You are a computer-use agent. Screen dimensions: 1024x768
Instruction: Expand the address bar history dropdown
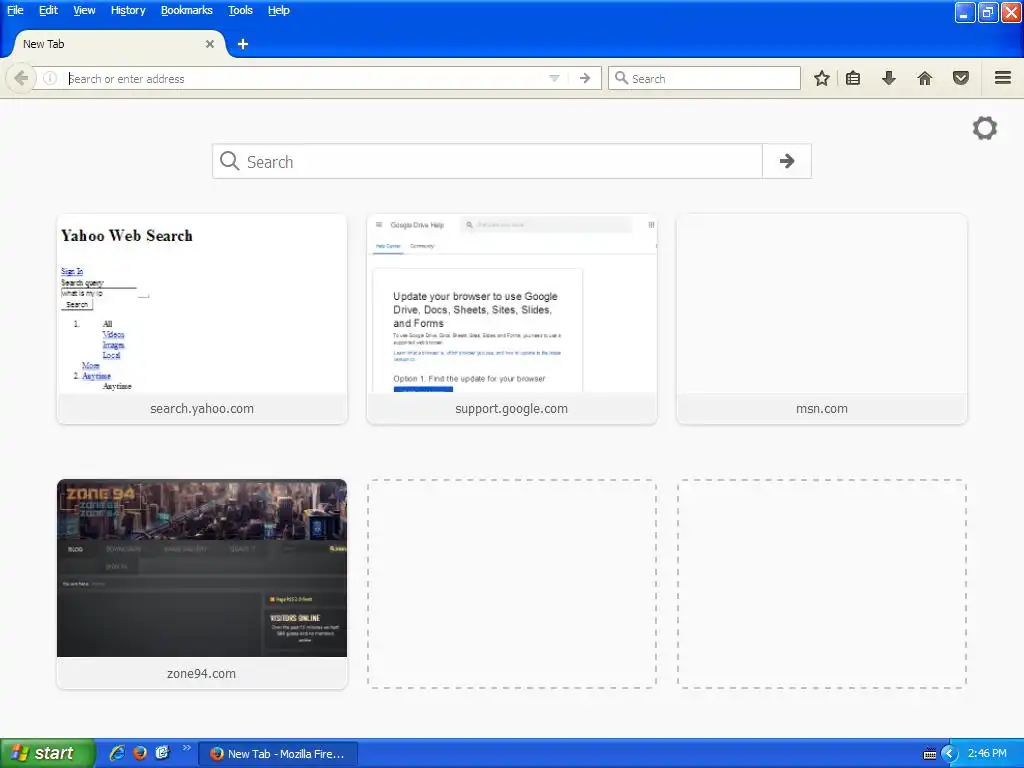(554, 78)
